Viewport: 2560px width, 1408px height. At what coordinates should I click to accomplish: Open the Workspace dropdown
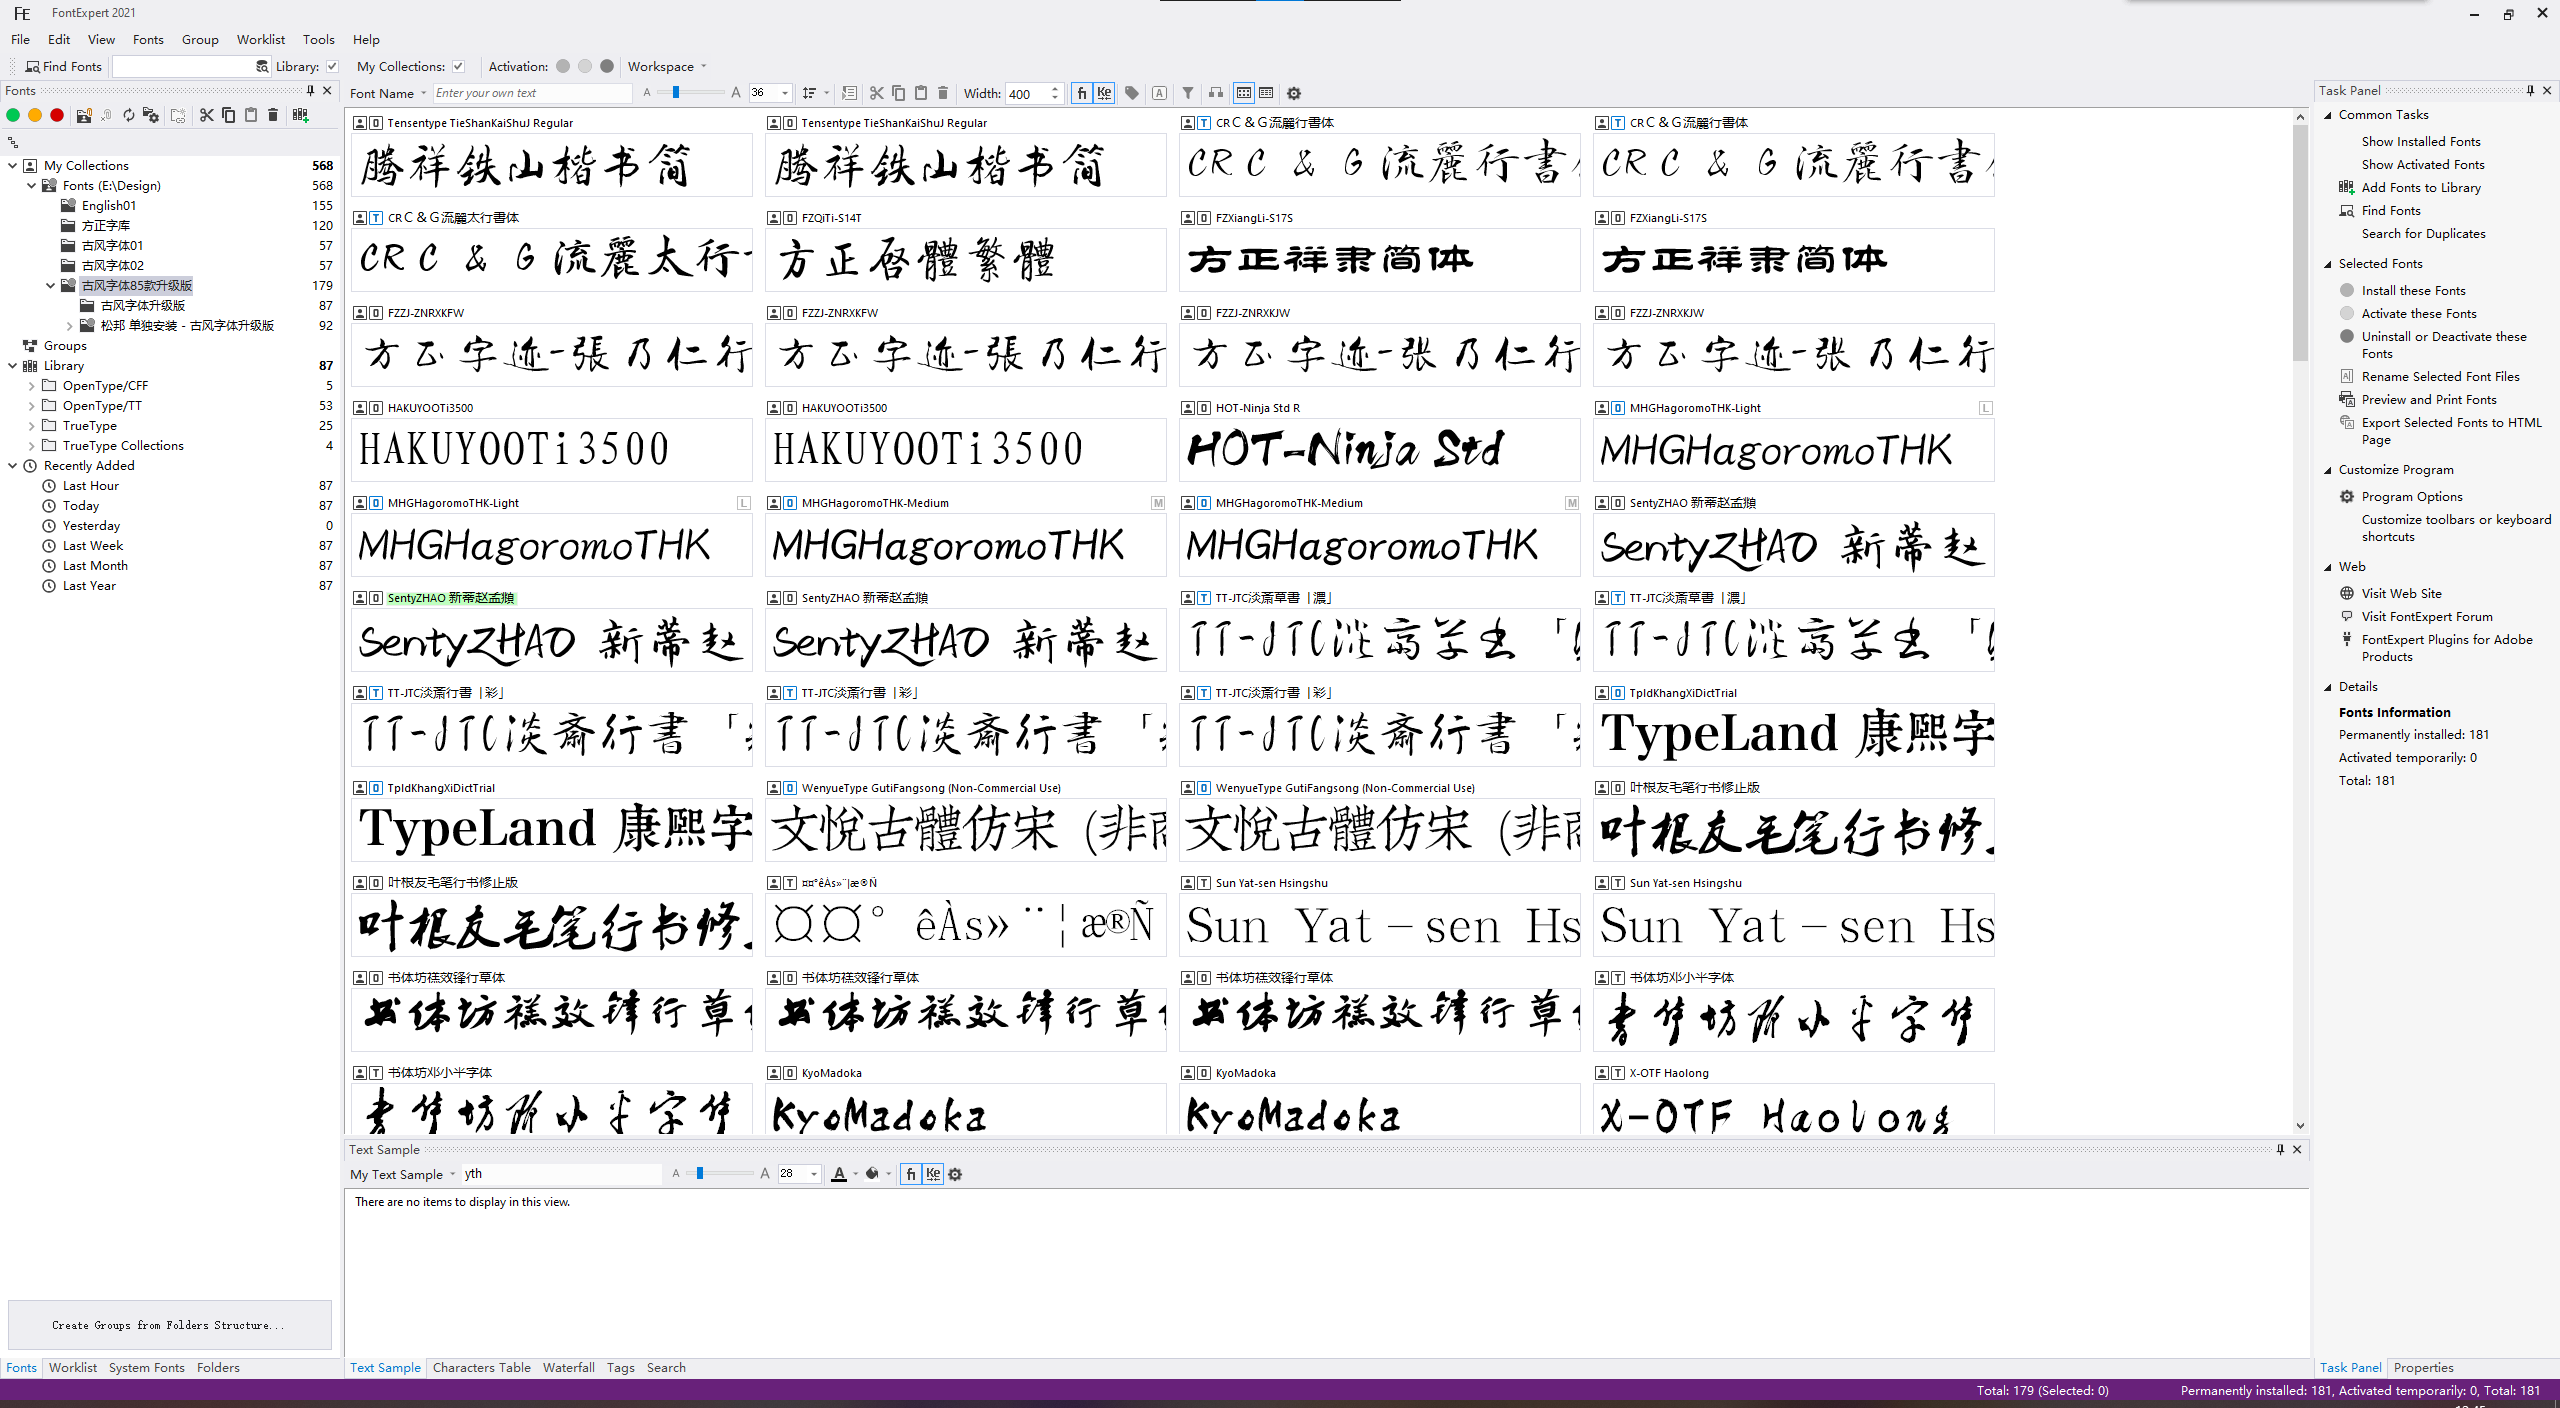[667, 67]
